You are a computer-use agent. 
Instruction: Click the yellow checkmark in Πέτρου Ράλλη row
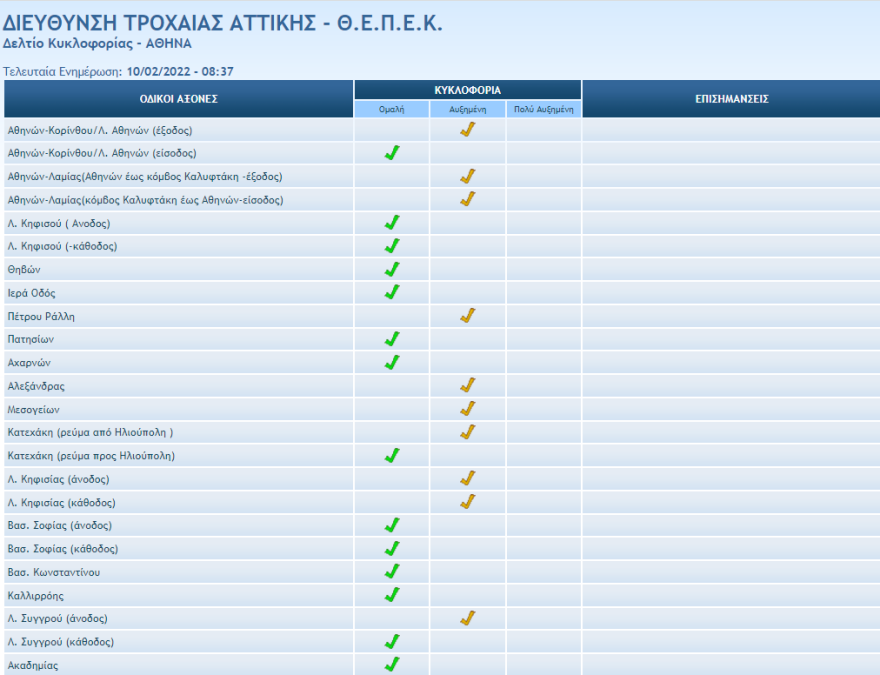tap(467, 316)
